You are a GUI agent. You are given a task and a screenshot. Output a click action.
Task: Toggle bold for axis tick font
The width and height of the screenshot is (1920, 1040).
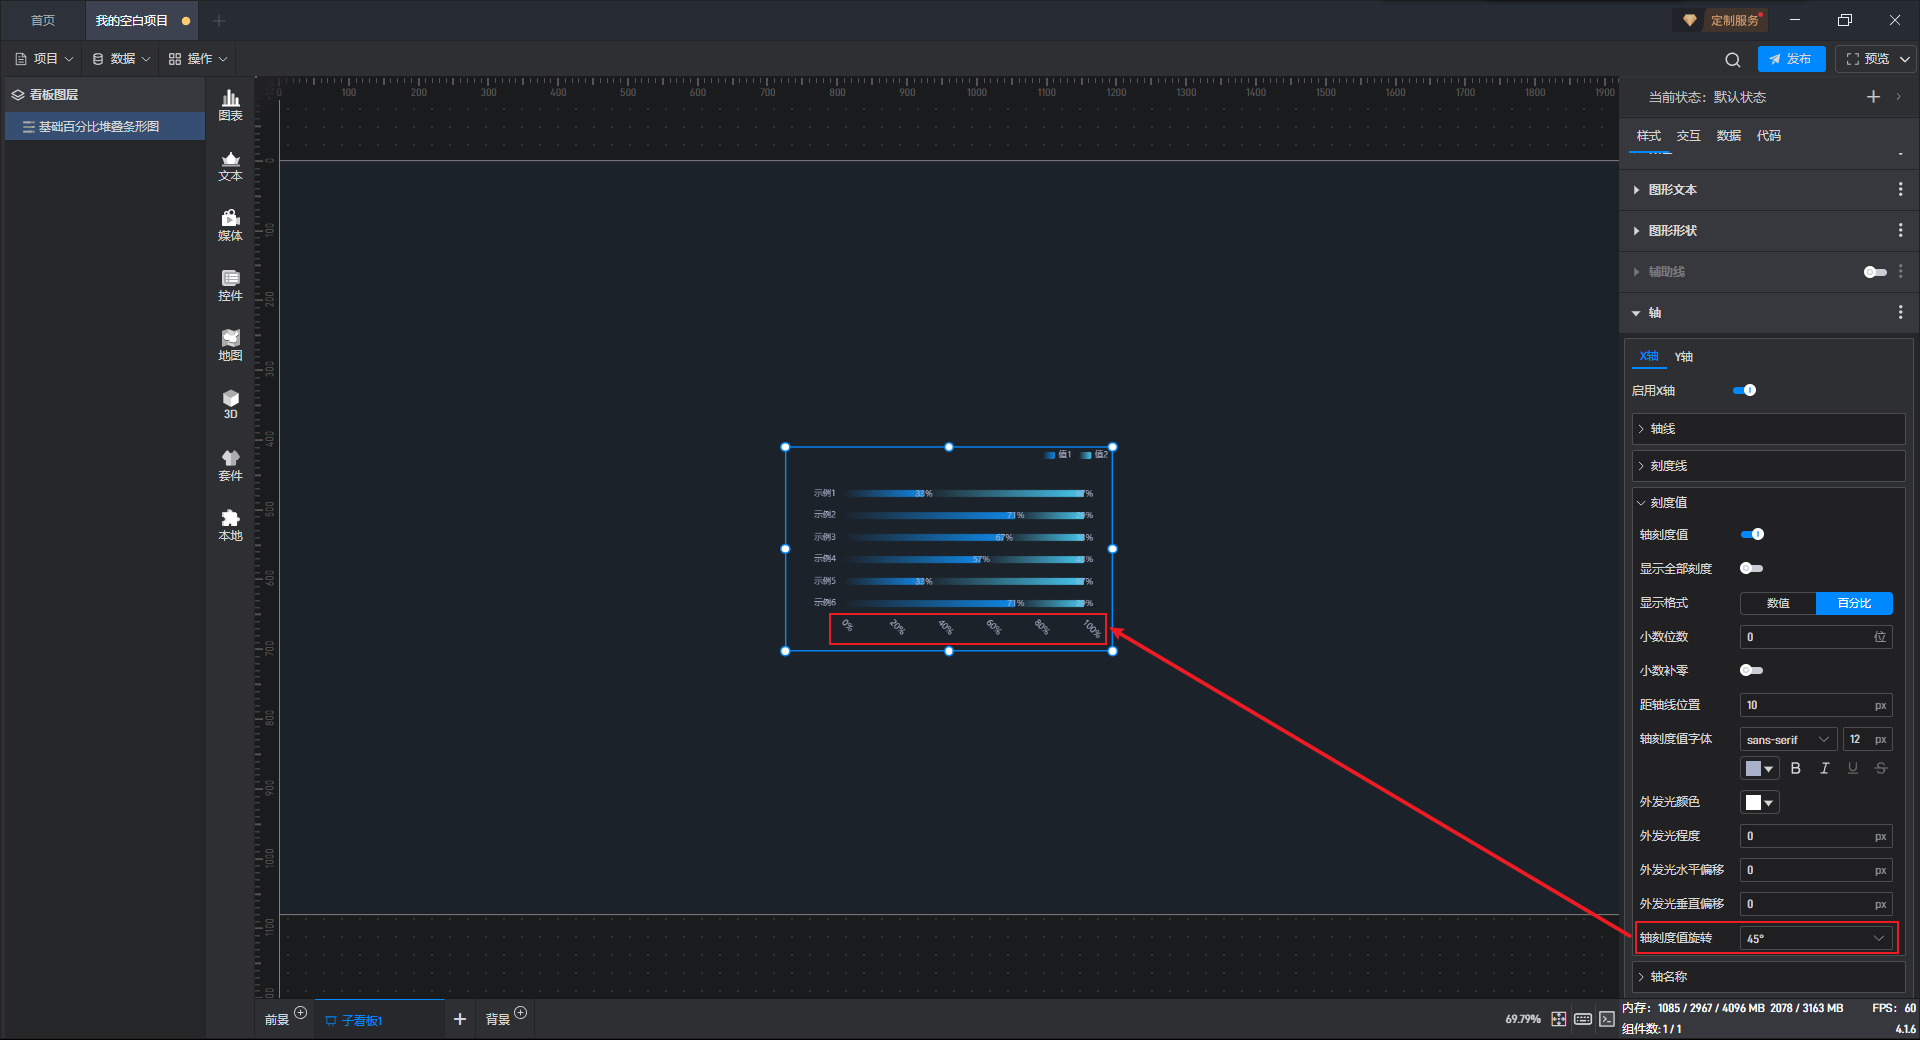pyautogui.click(x=1796, y=768)
